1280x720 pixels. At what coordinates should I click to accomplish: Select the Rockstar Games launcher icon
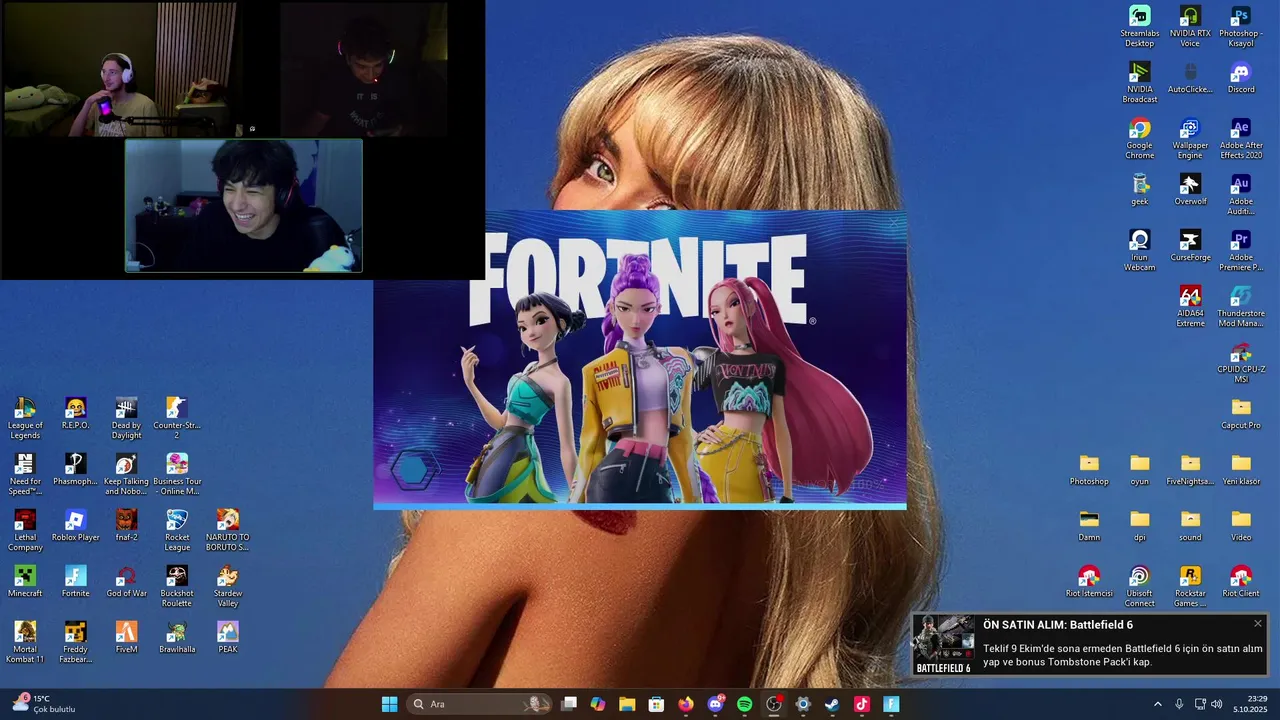(x=1190, y=586)
